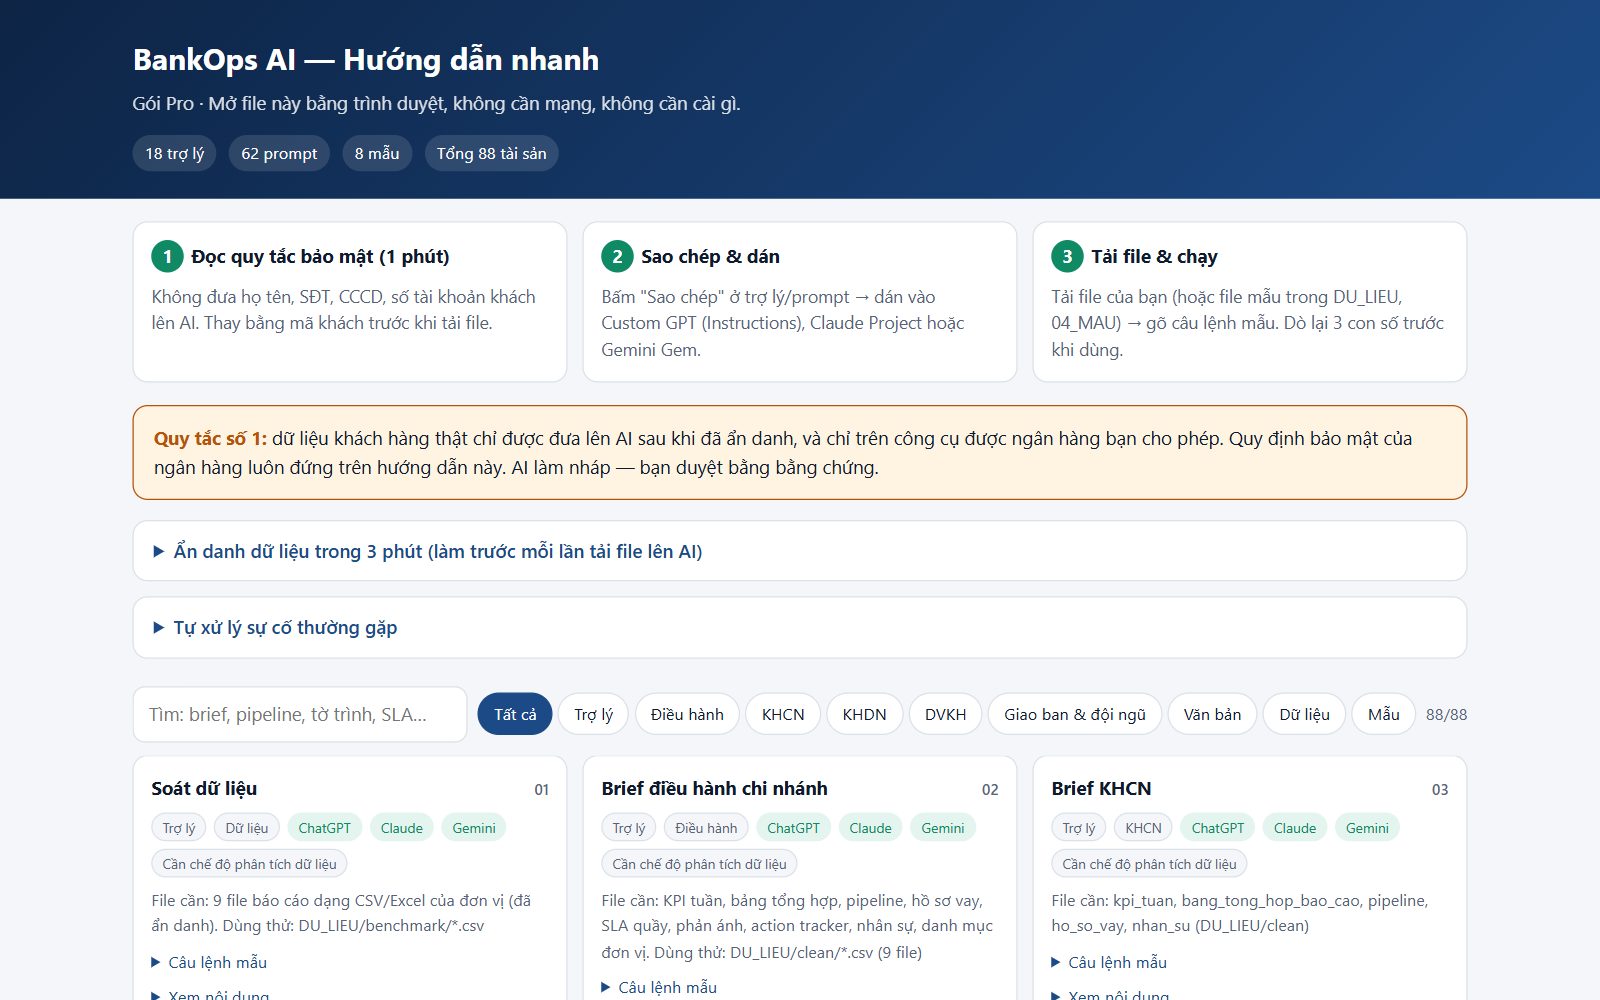Click the step 1 number circle
The image size is (1600, 1000).
(x=167, y=256)
